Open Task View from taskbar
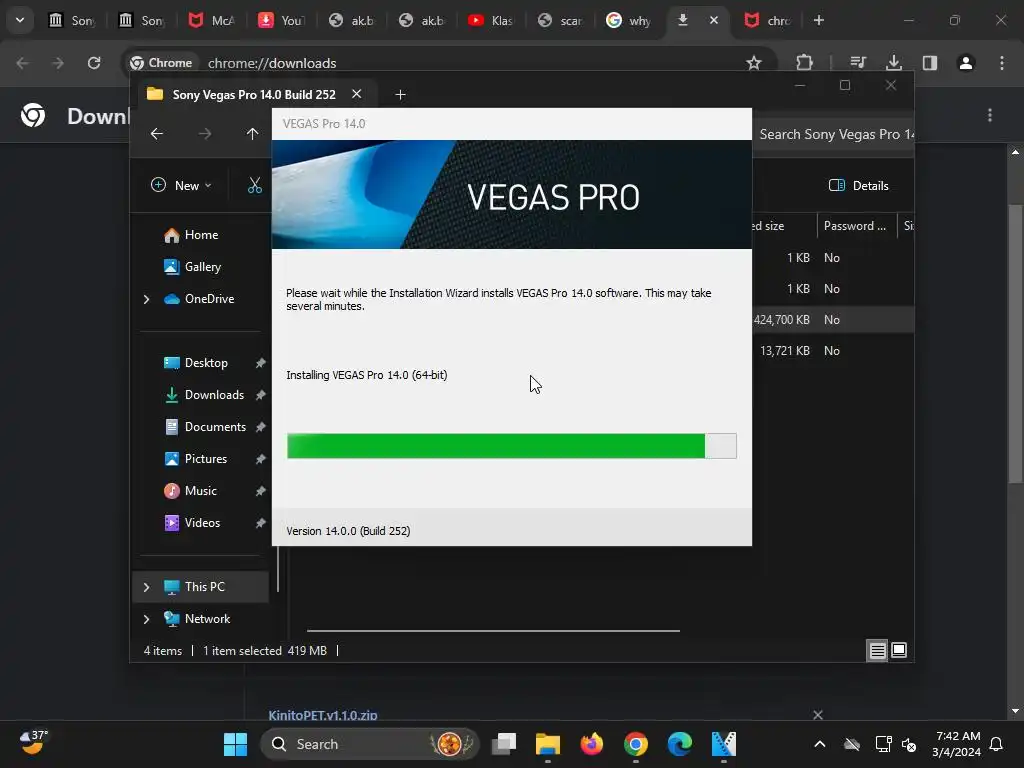1024x768 pixels. click(x=504, y=744)
